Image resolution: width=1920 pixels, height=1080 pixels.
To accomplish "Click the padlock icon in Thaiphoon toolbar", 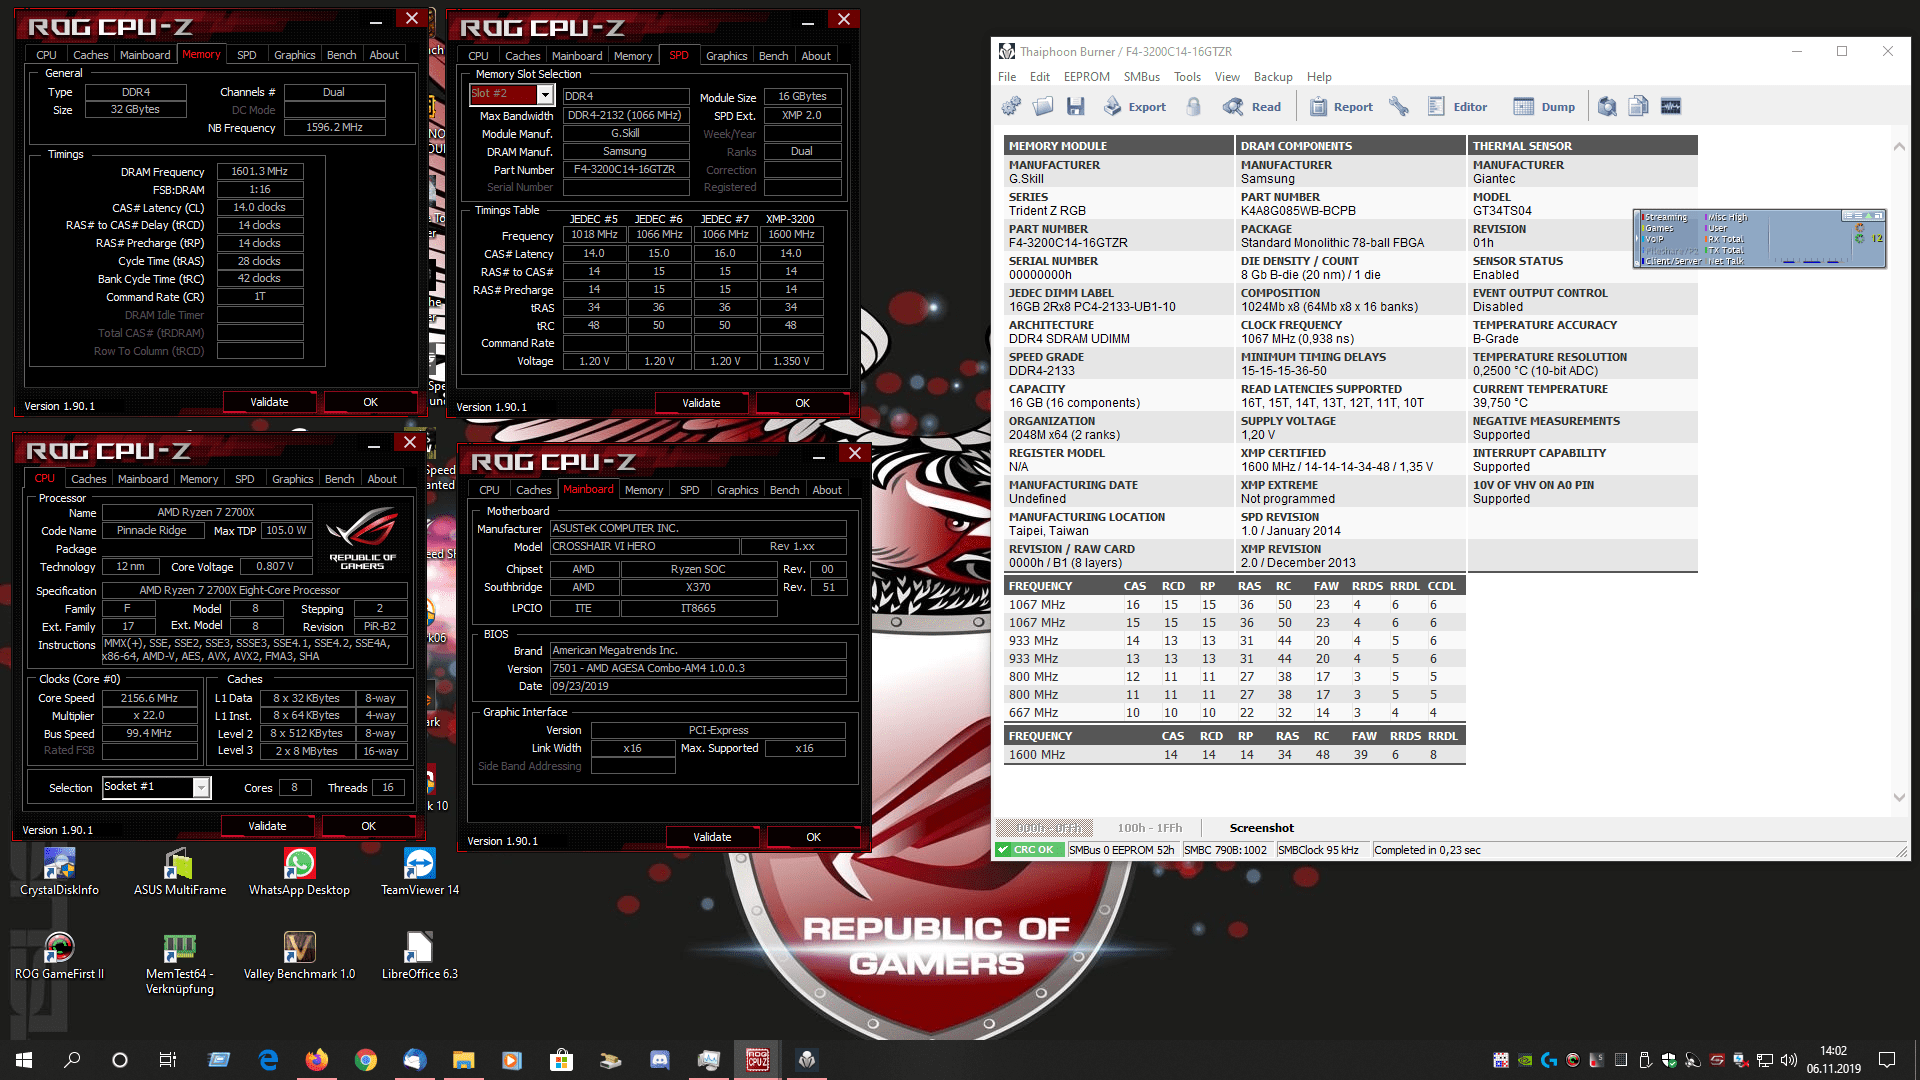I will pyautogui.click(x=1193, y=106).
